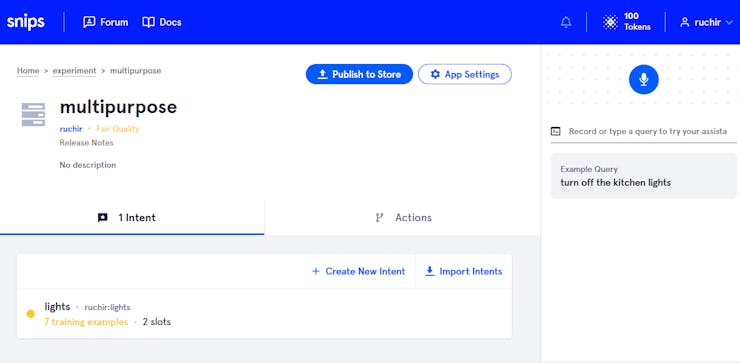Open the Release Notes link
Screen dimensions: 740x363
pos(86,143)
